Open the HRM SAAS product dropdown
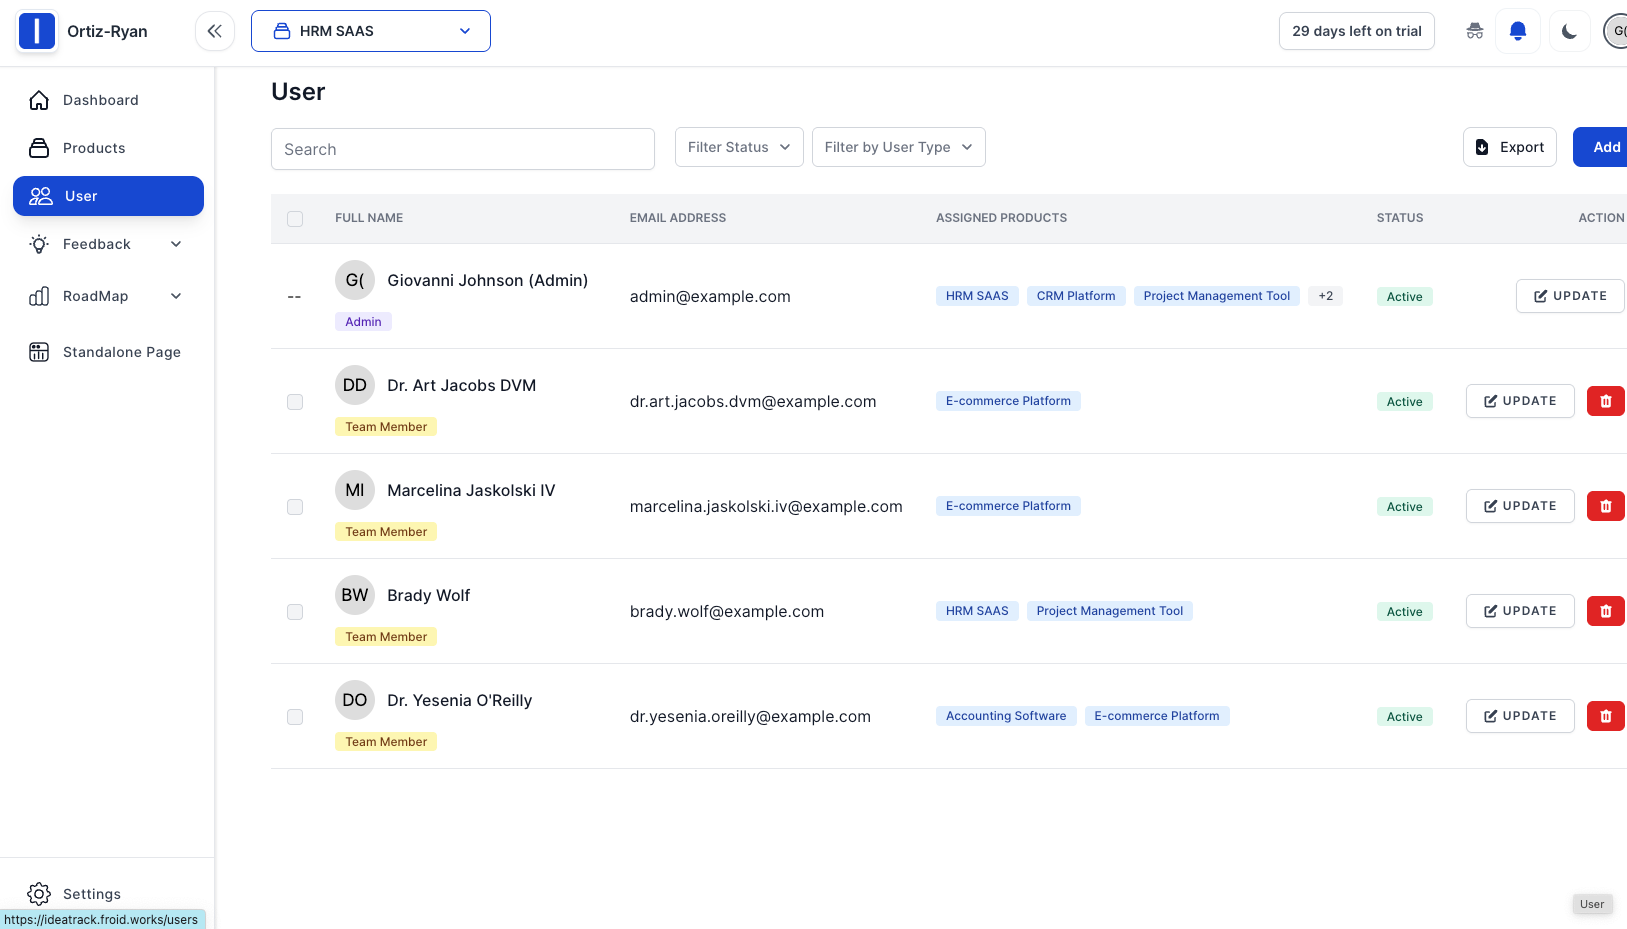This screenshot has height=929, width=1627. click(x=371, y=31)
